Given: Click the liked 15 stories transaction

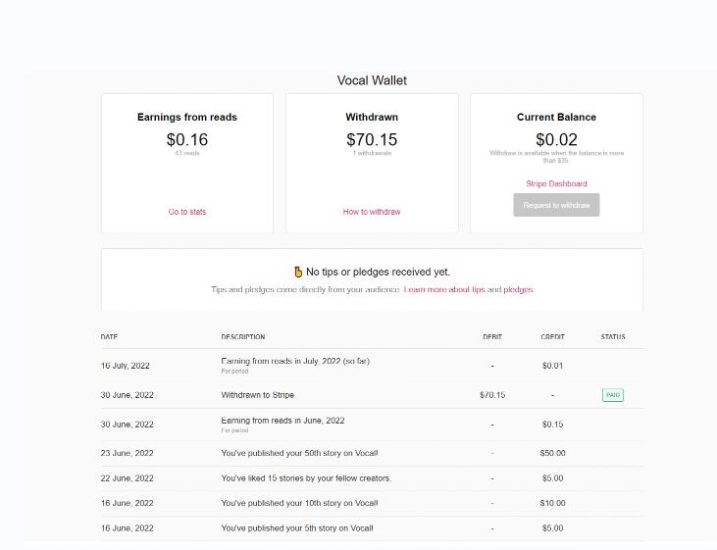Looking at the screenshot, I should (x=305, y=478).
